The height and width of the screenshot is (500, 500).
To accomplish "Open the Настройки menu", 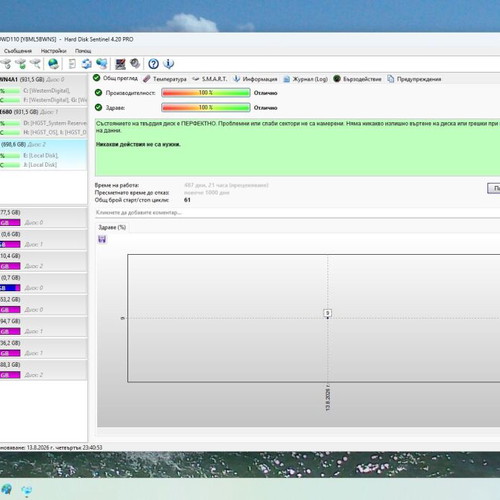I will coord(53,51).
